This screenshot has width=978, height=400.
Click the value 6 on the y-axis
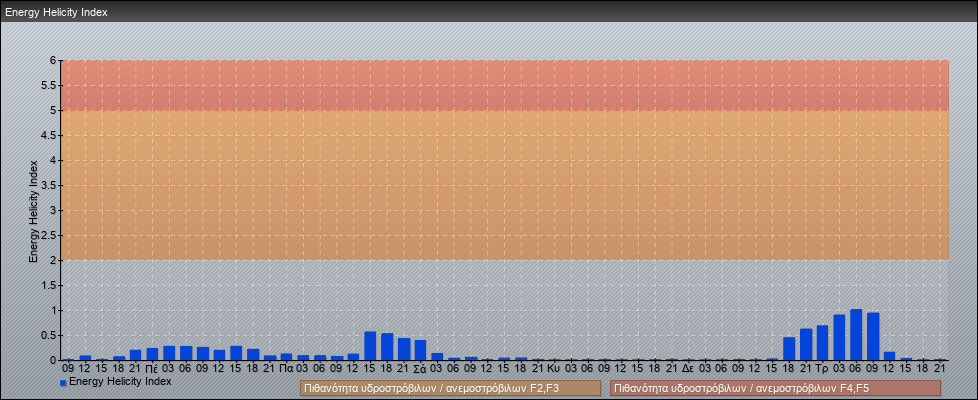pyautogui.click(x=53, y=60)
